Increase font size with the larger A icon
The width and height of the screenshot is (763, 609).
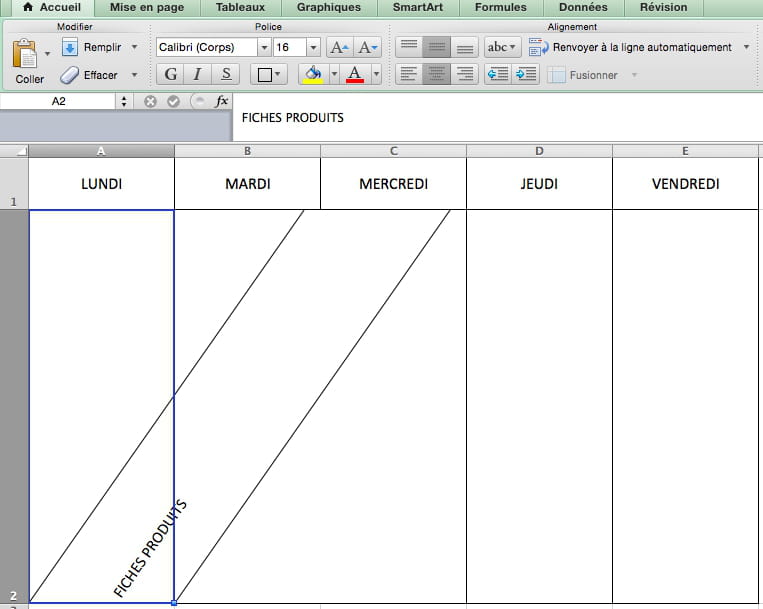click(339, 47)
